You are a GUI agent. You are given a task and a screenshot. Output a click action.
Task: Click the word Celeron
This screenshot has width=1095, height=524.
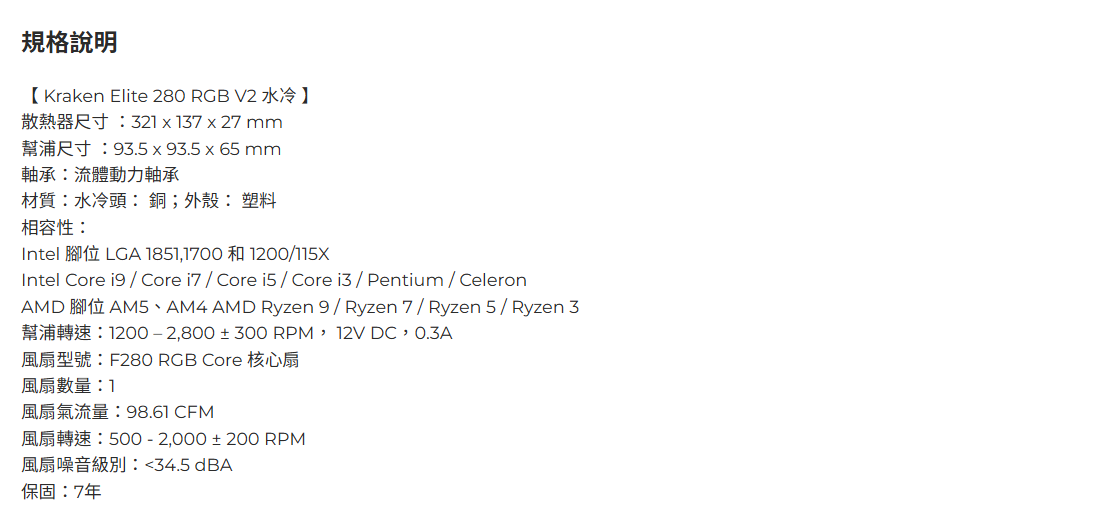[492, 280]
